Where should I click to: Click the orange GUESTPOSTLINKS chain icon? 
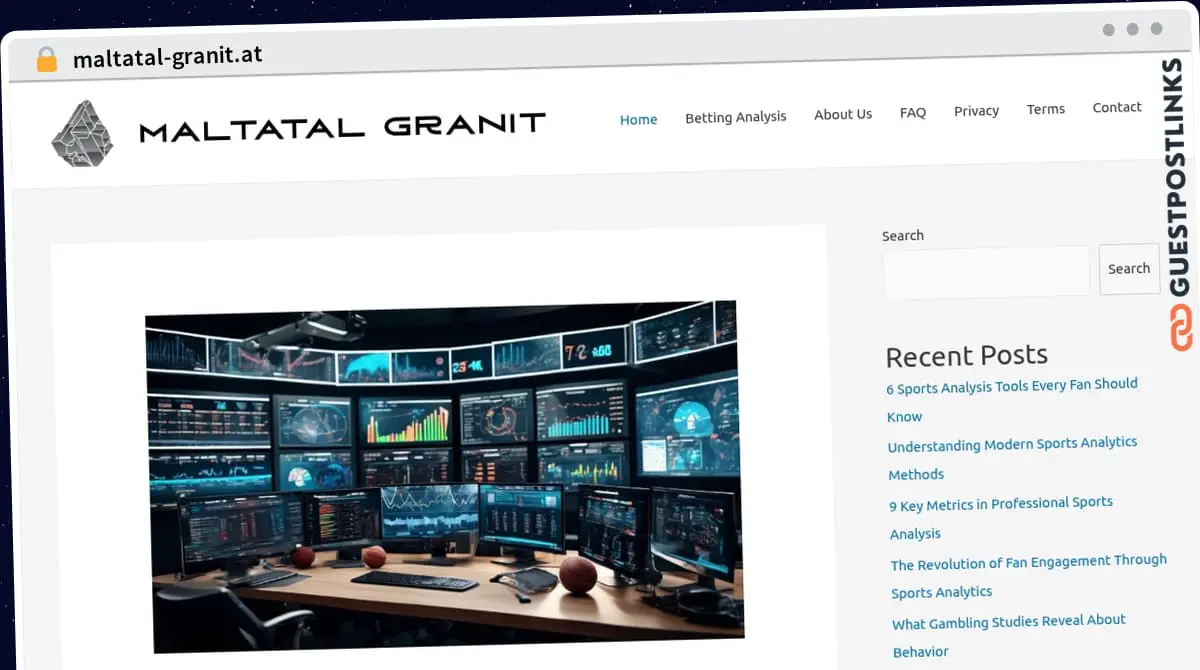coord(1181,328)
